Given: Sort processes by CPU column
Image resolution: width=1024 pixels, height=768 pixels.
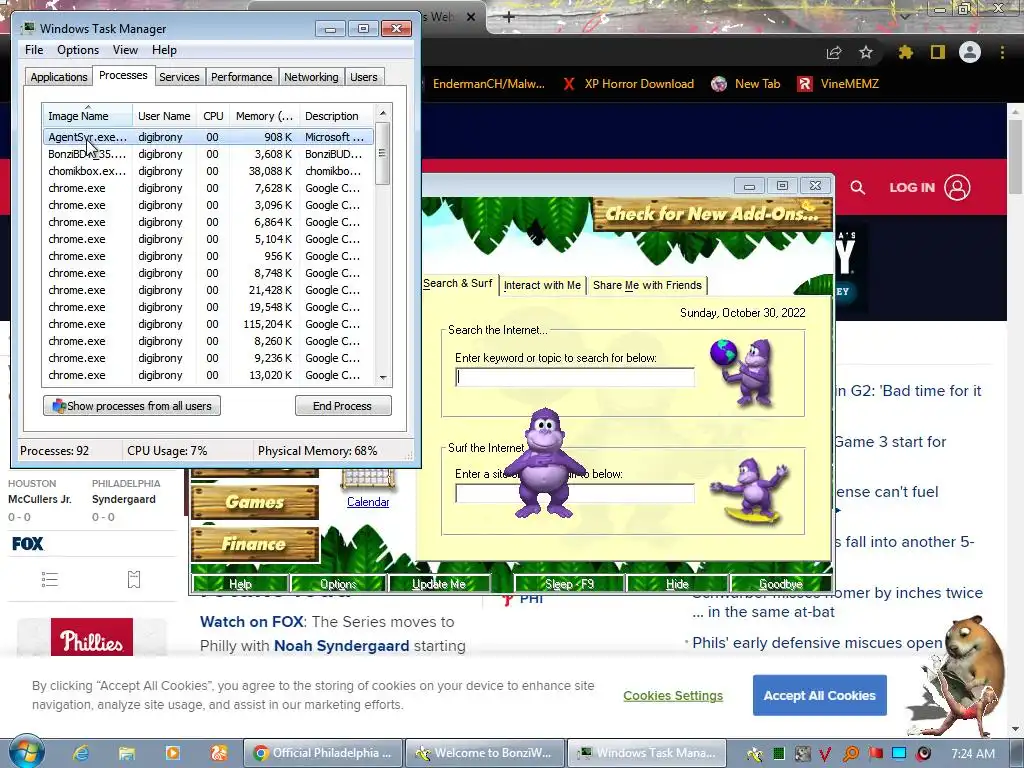Looking at the screenshot, I should click(x=213, y=116).
